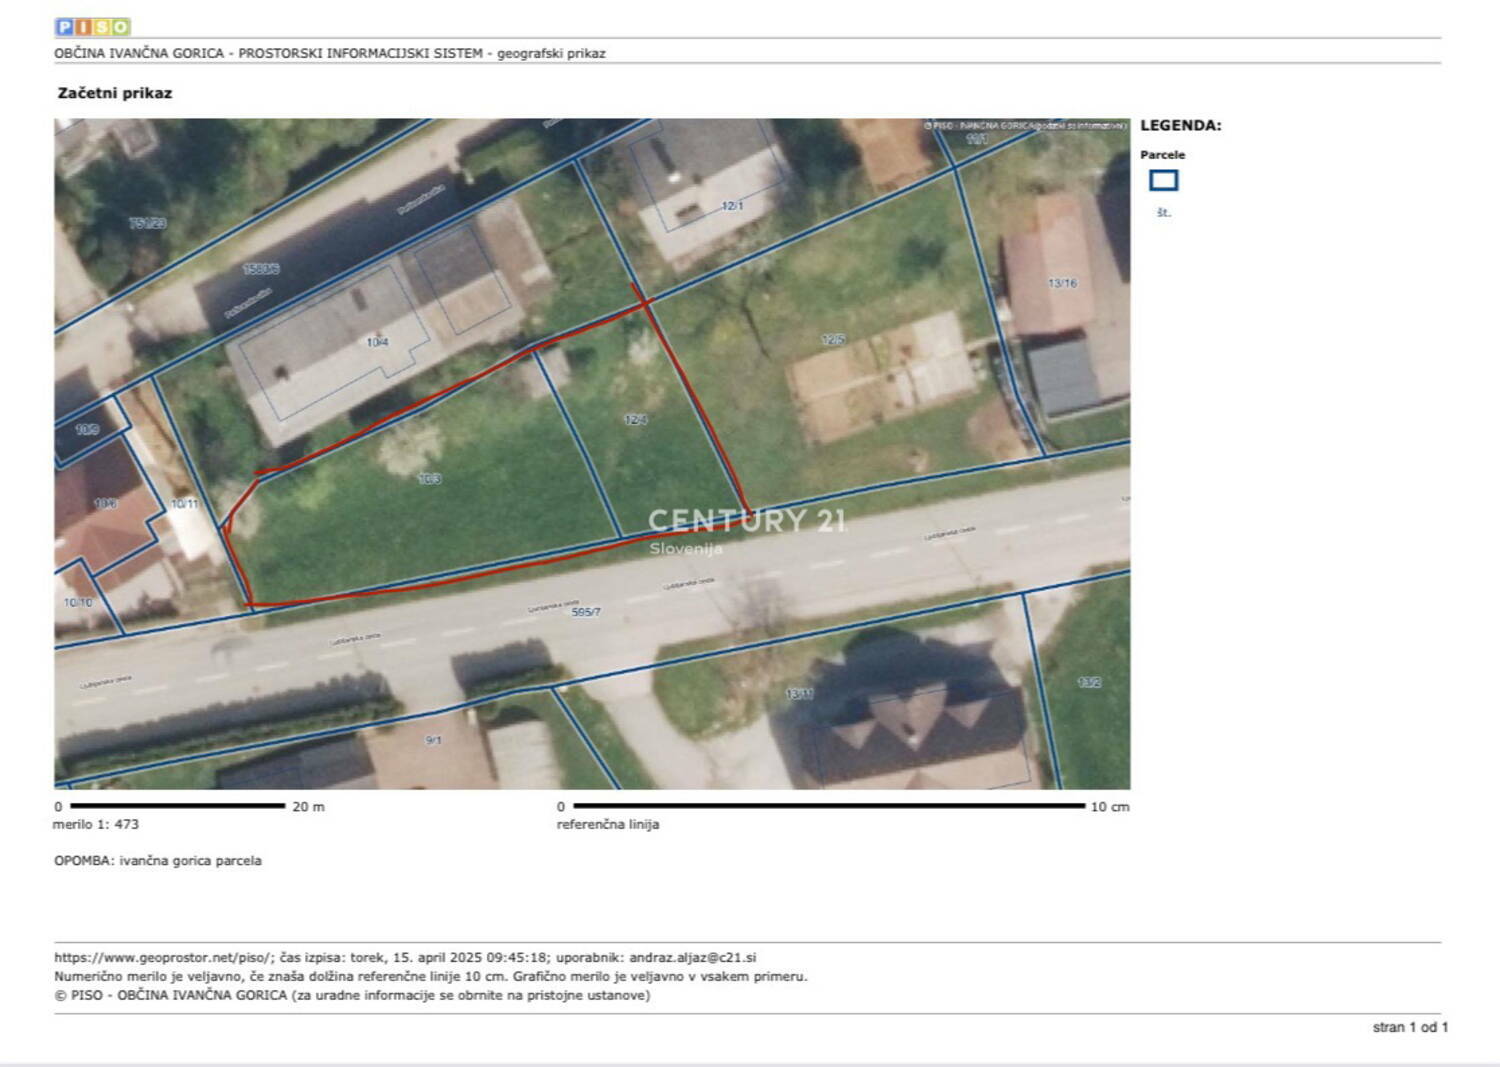This screenshot has width=1500, height=1067.
Task: Click parcel label 10/11 on the map
Action: click(x=184, y=504)
